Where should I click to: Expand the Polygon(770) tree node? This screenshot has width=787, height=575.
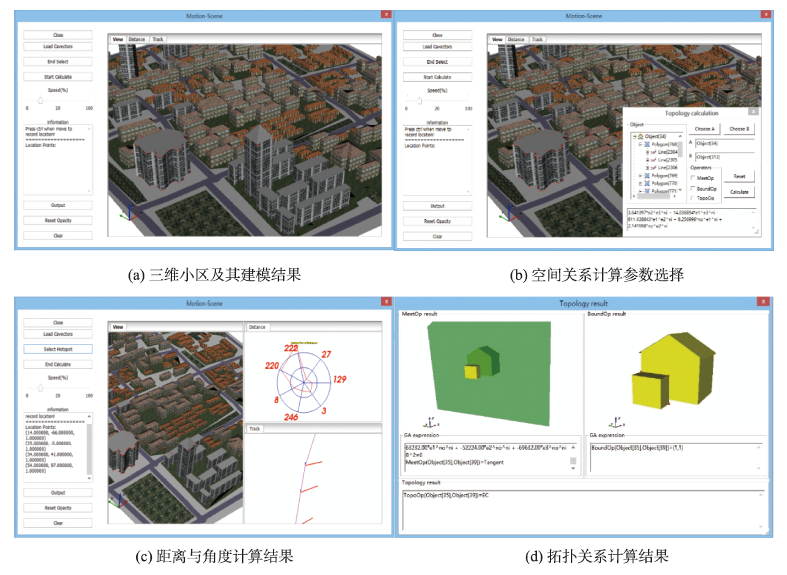640,182
